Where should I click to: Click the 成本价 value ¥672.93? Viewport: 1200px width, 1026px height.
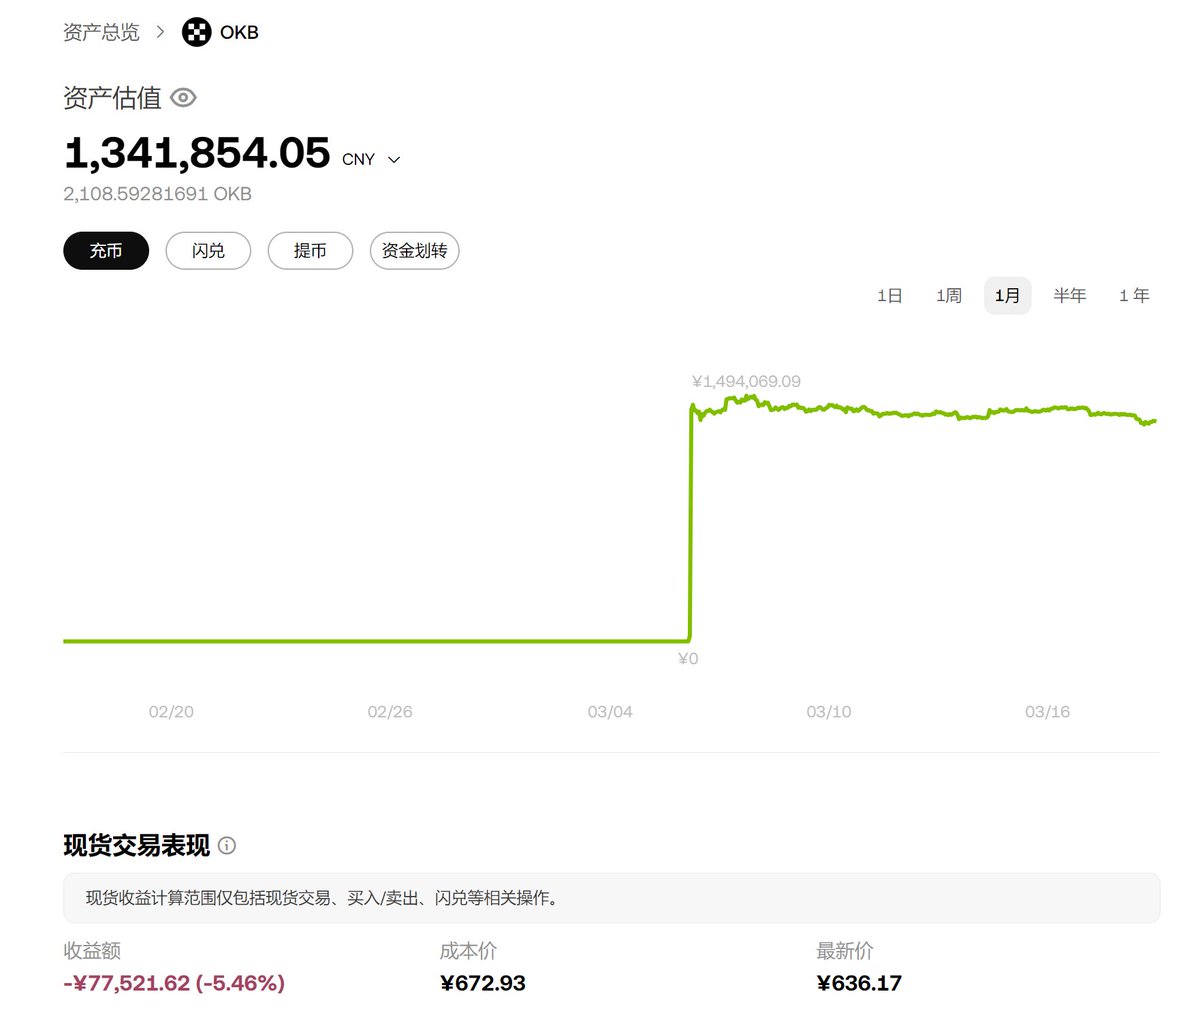pos(484,983)
